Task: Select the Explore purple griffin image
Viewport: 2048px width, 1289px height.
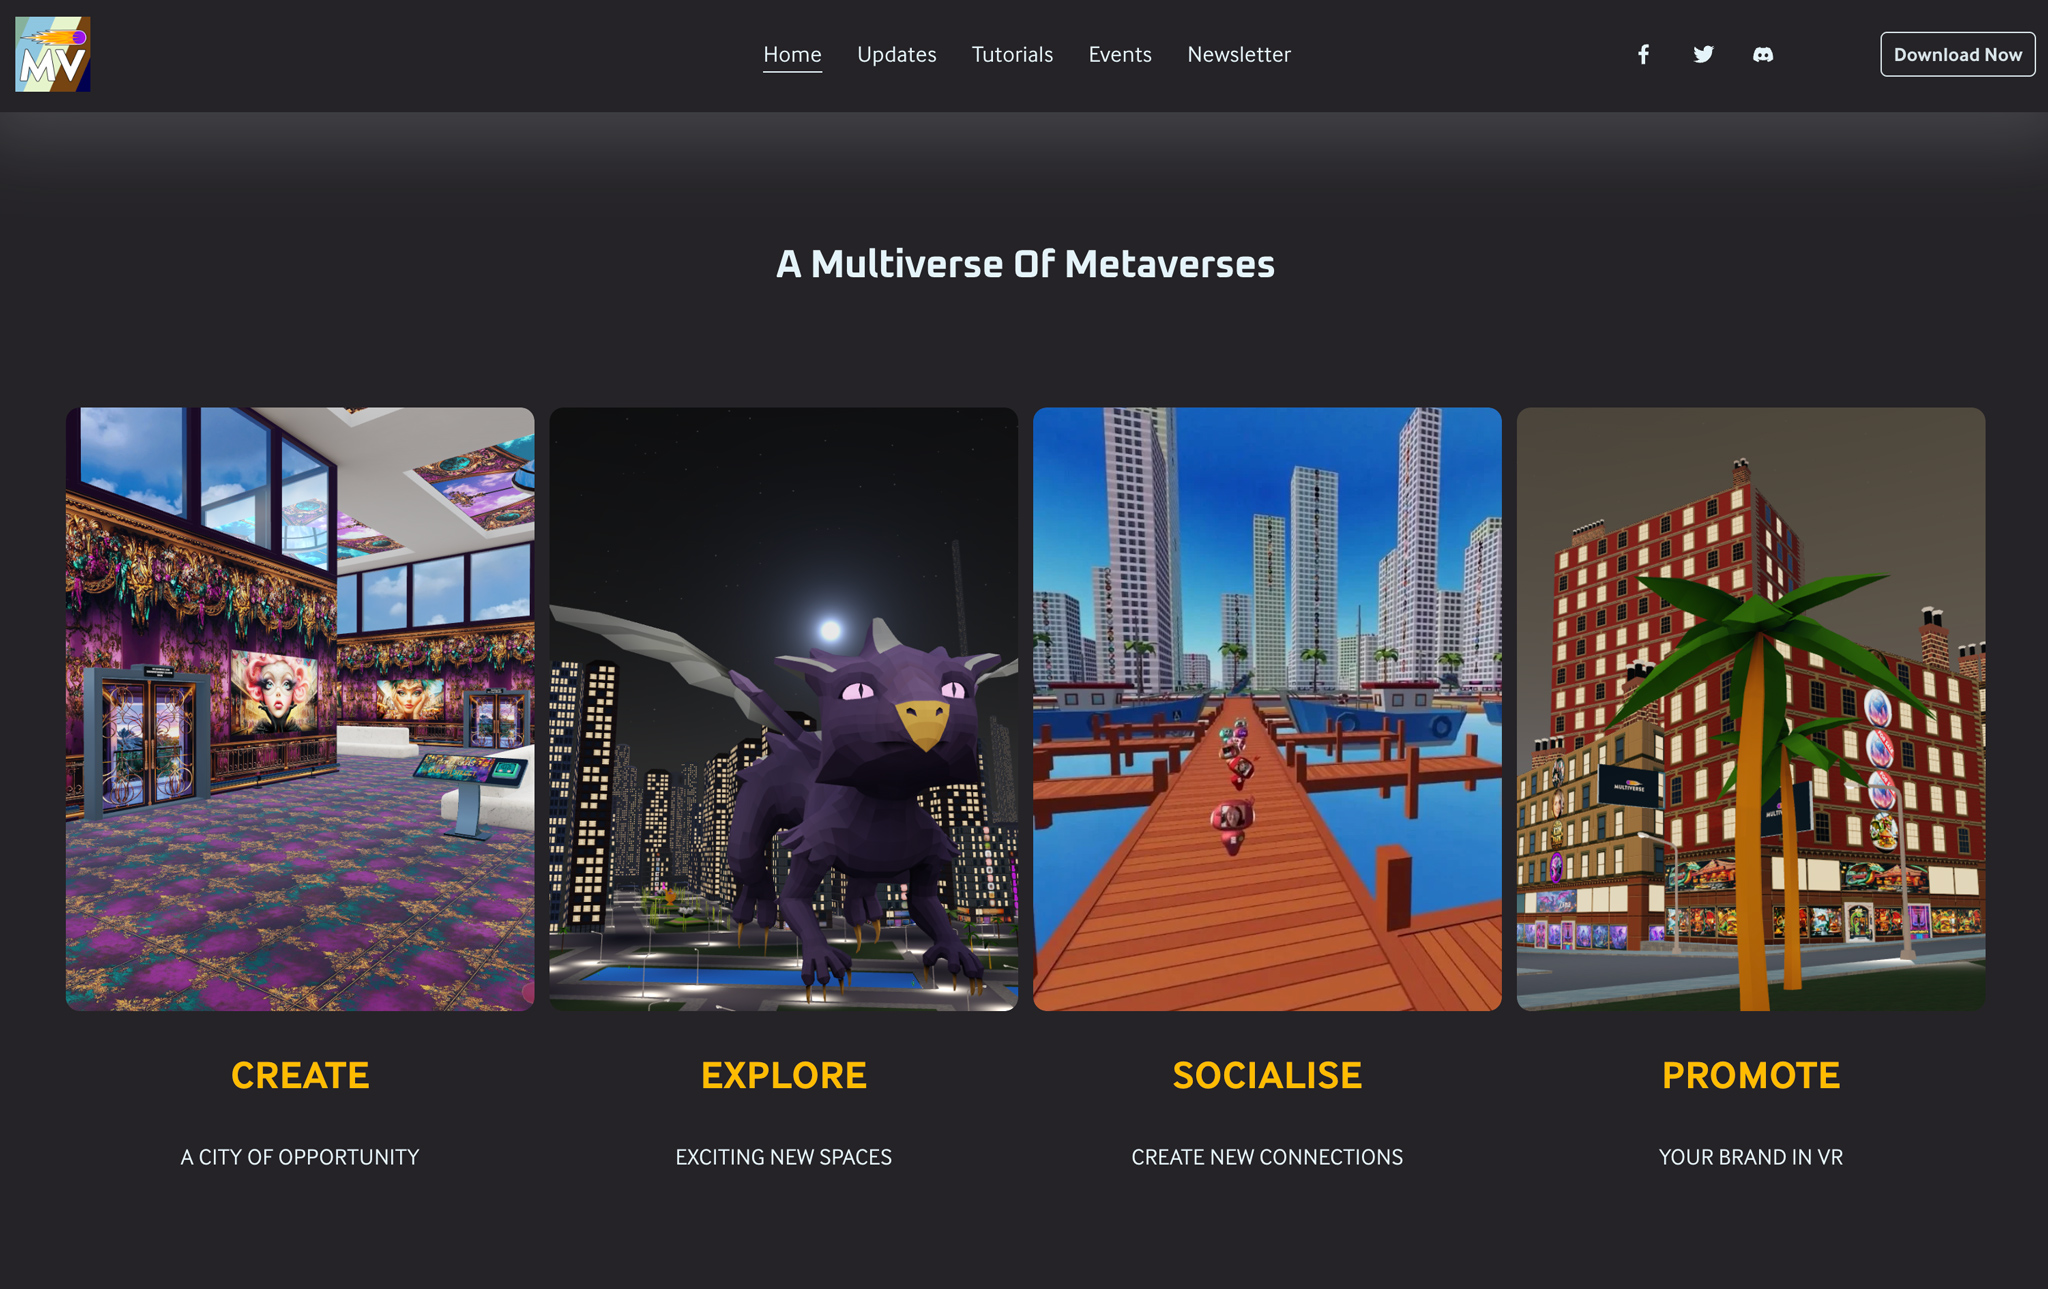Action: 783,709
